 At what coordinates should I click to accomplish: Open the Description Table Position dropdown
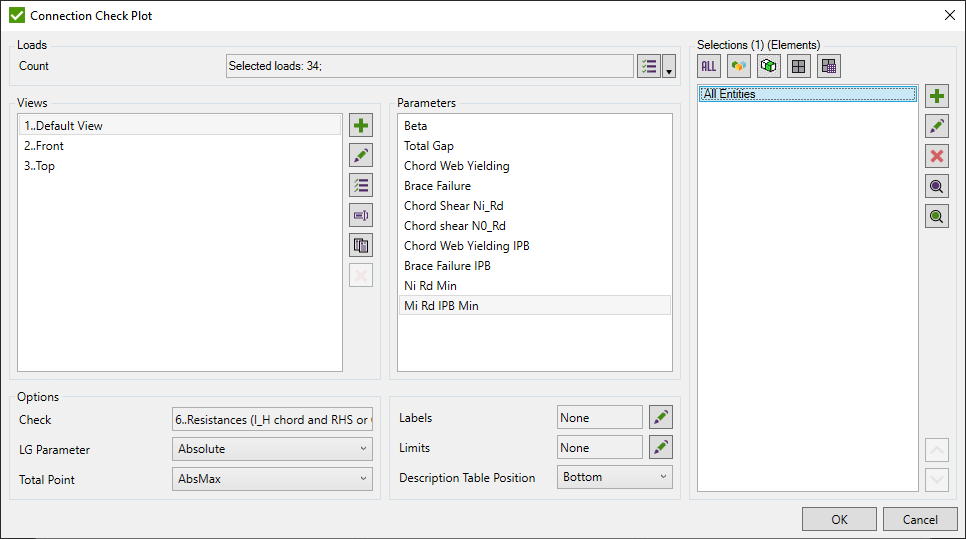pyautogui.click(x=614, y=477)
